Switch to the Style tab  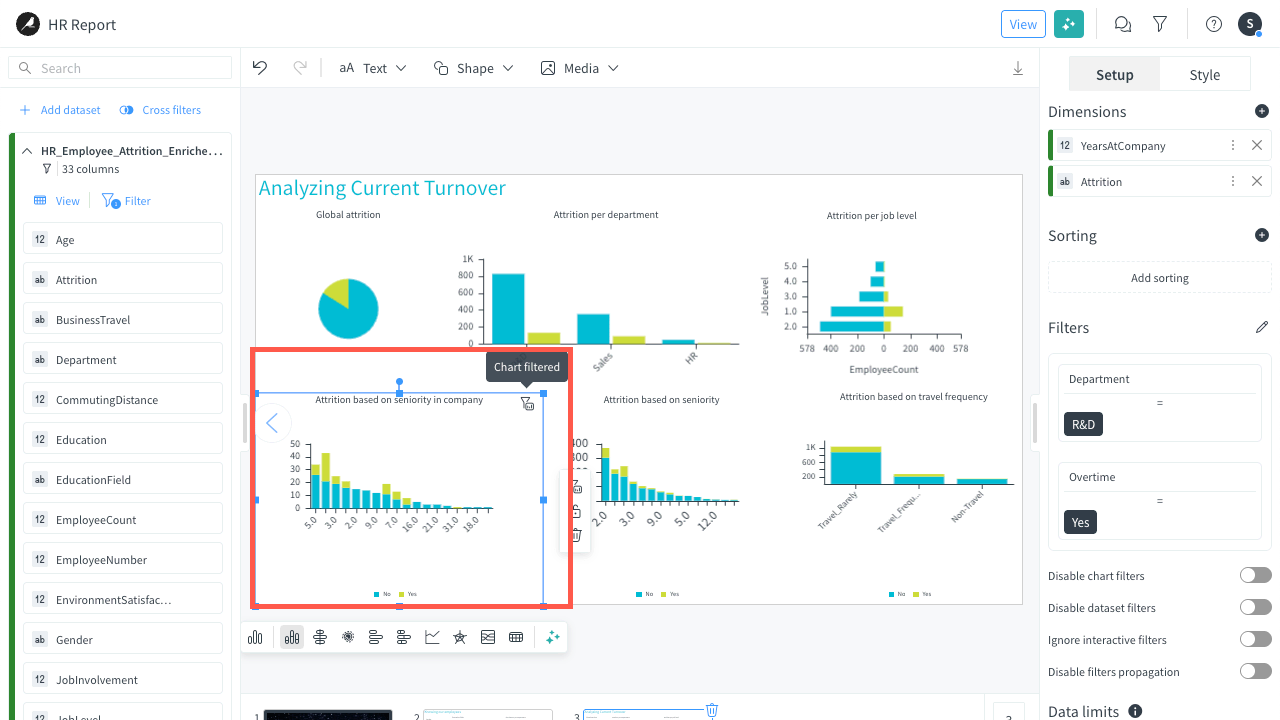click(x=1204, y=73)
